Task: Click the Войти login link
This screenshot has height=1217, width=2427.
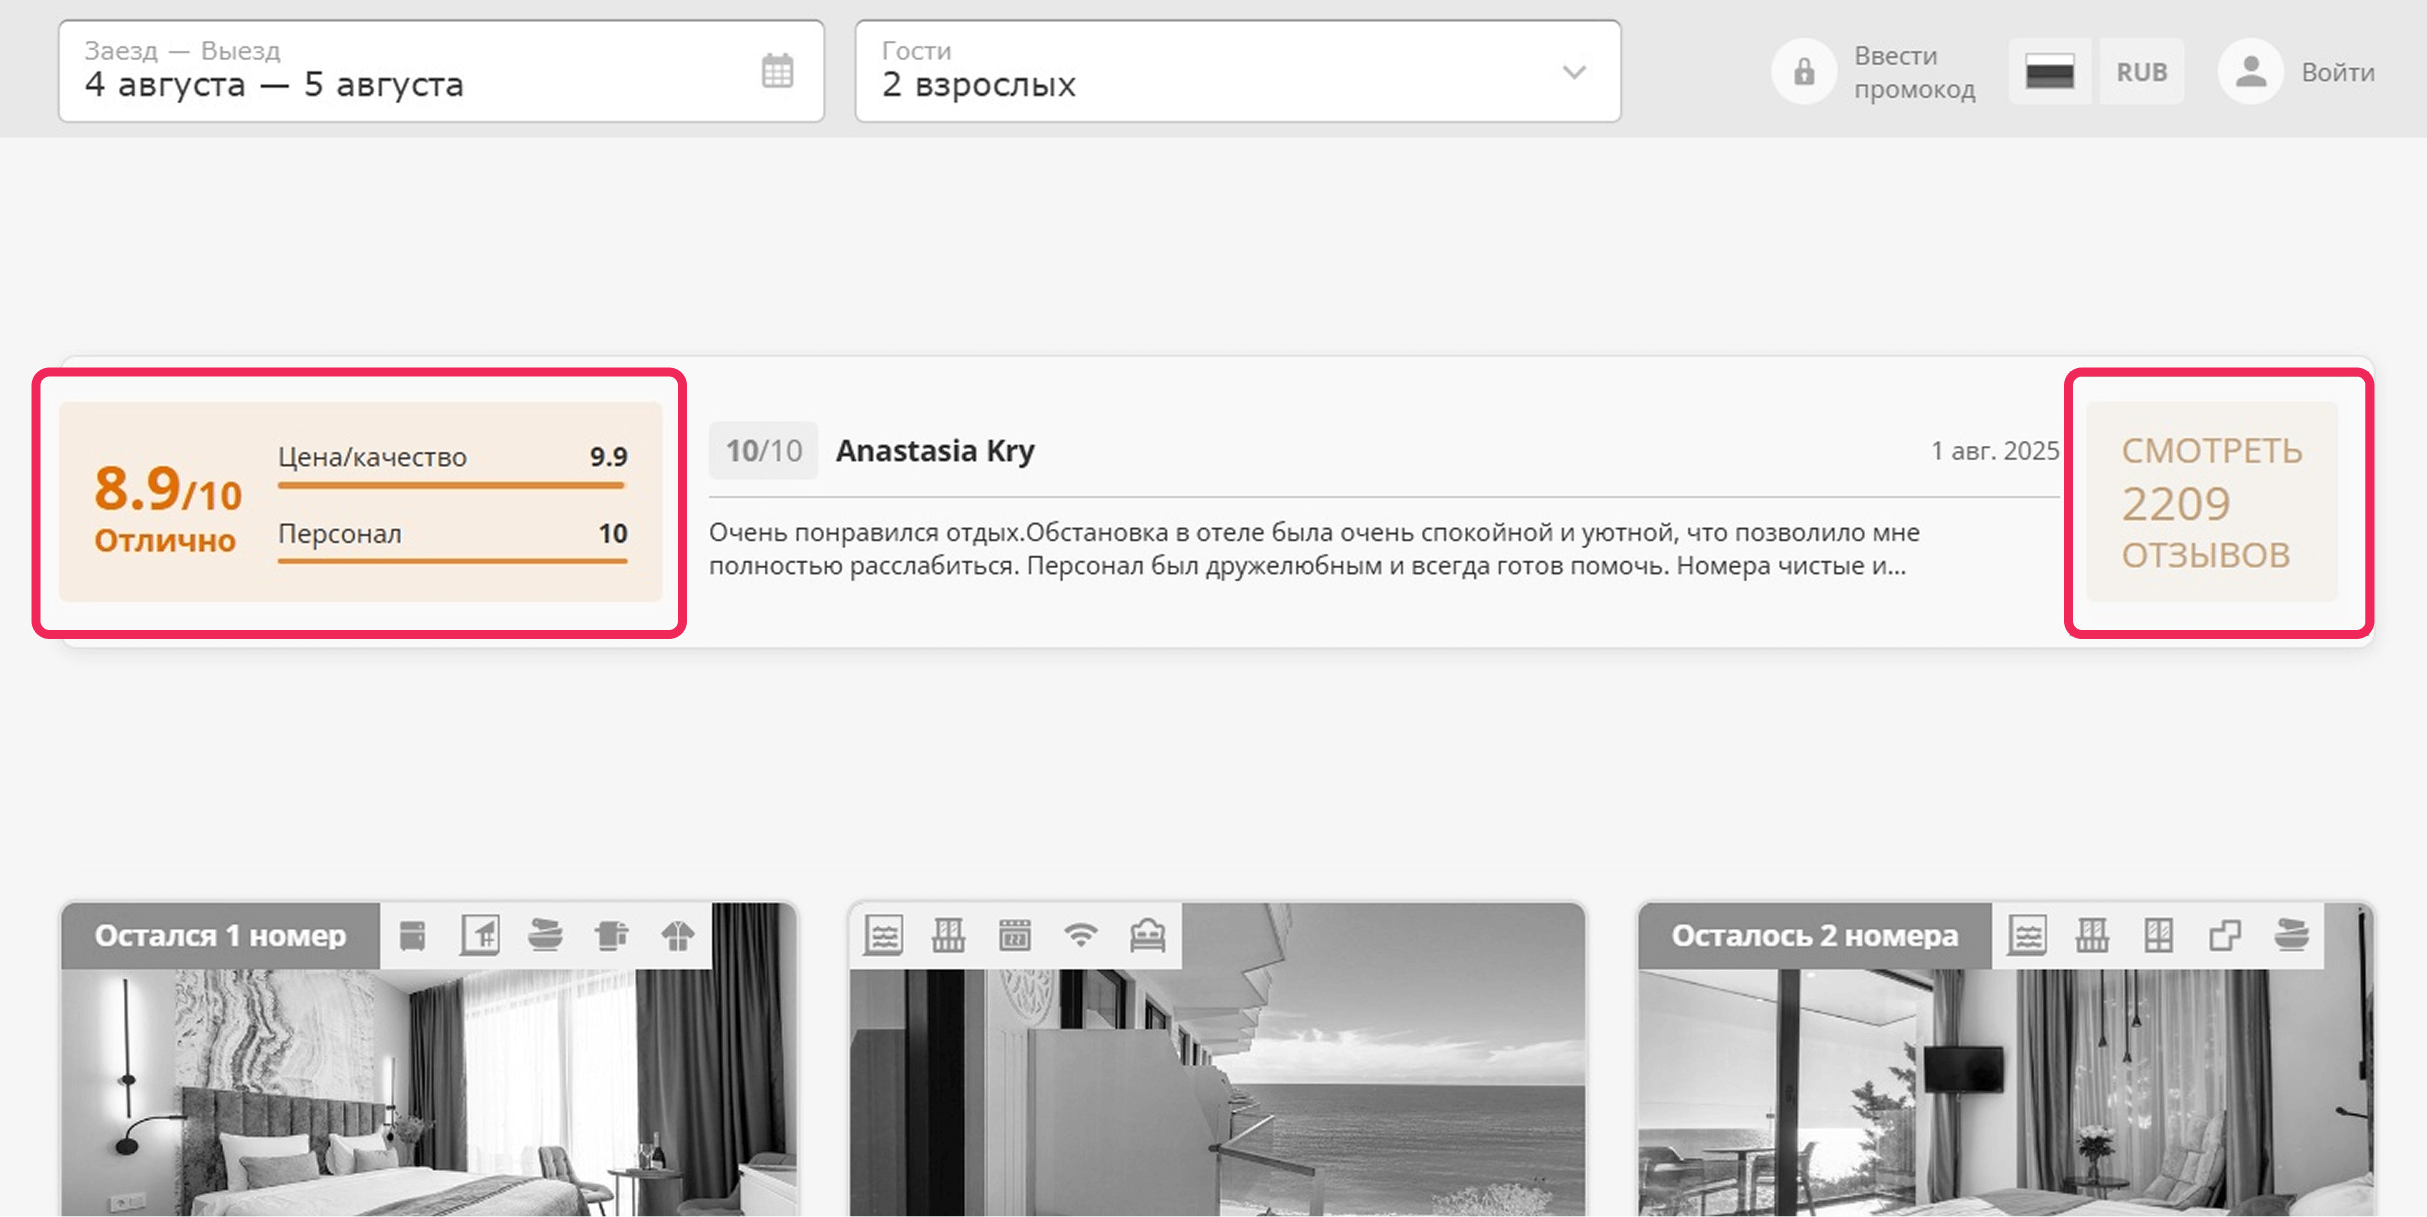Action: point(2337,72)
